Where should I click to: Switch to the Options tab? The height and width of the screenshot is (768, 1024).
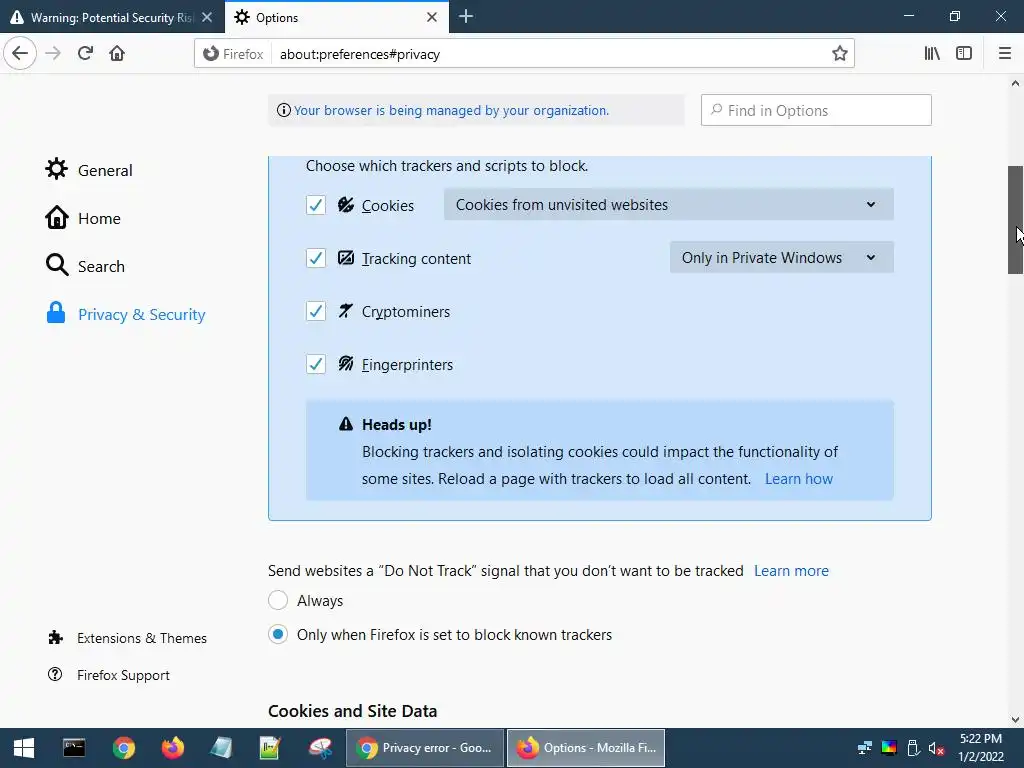336,17
